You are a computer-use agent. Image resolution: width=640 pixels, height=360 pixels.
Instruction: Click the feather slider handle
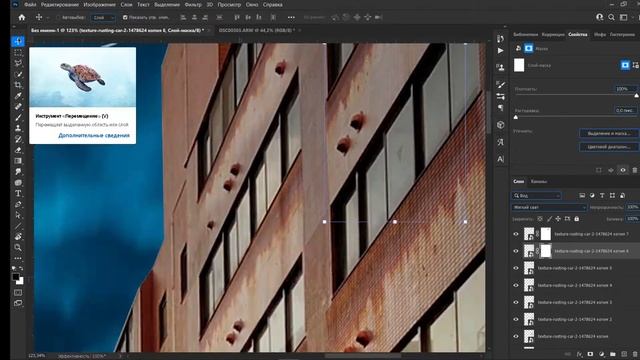[516, 118]
